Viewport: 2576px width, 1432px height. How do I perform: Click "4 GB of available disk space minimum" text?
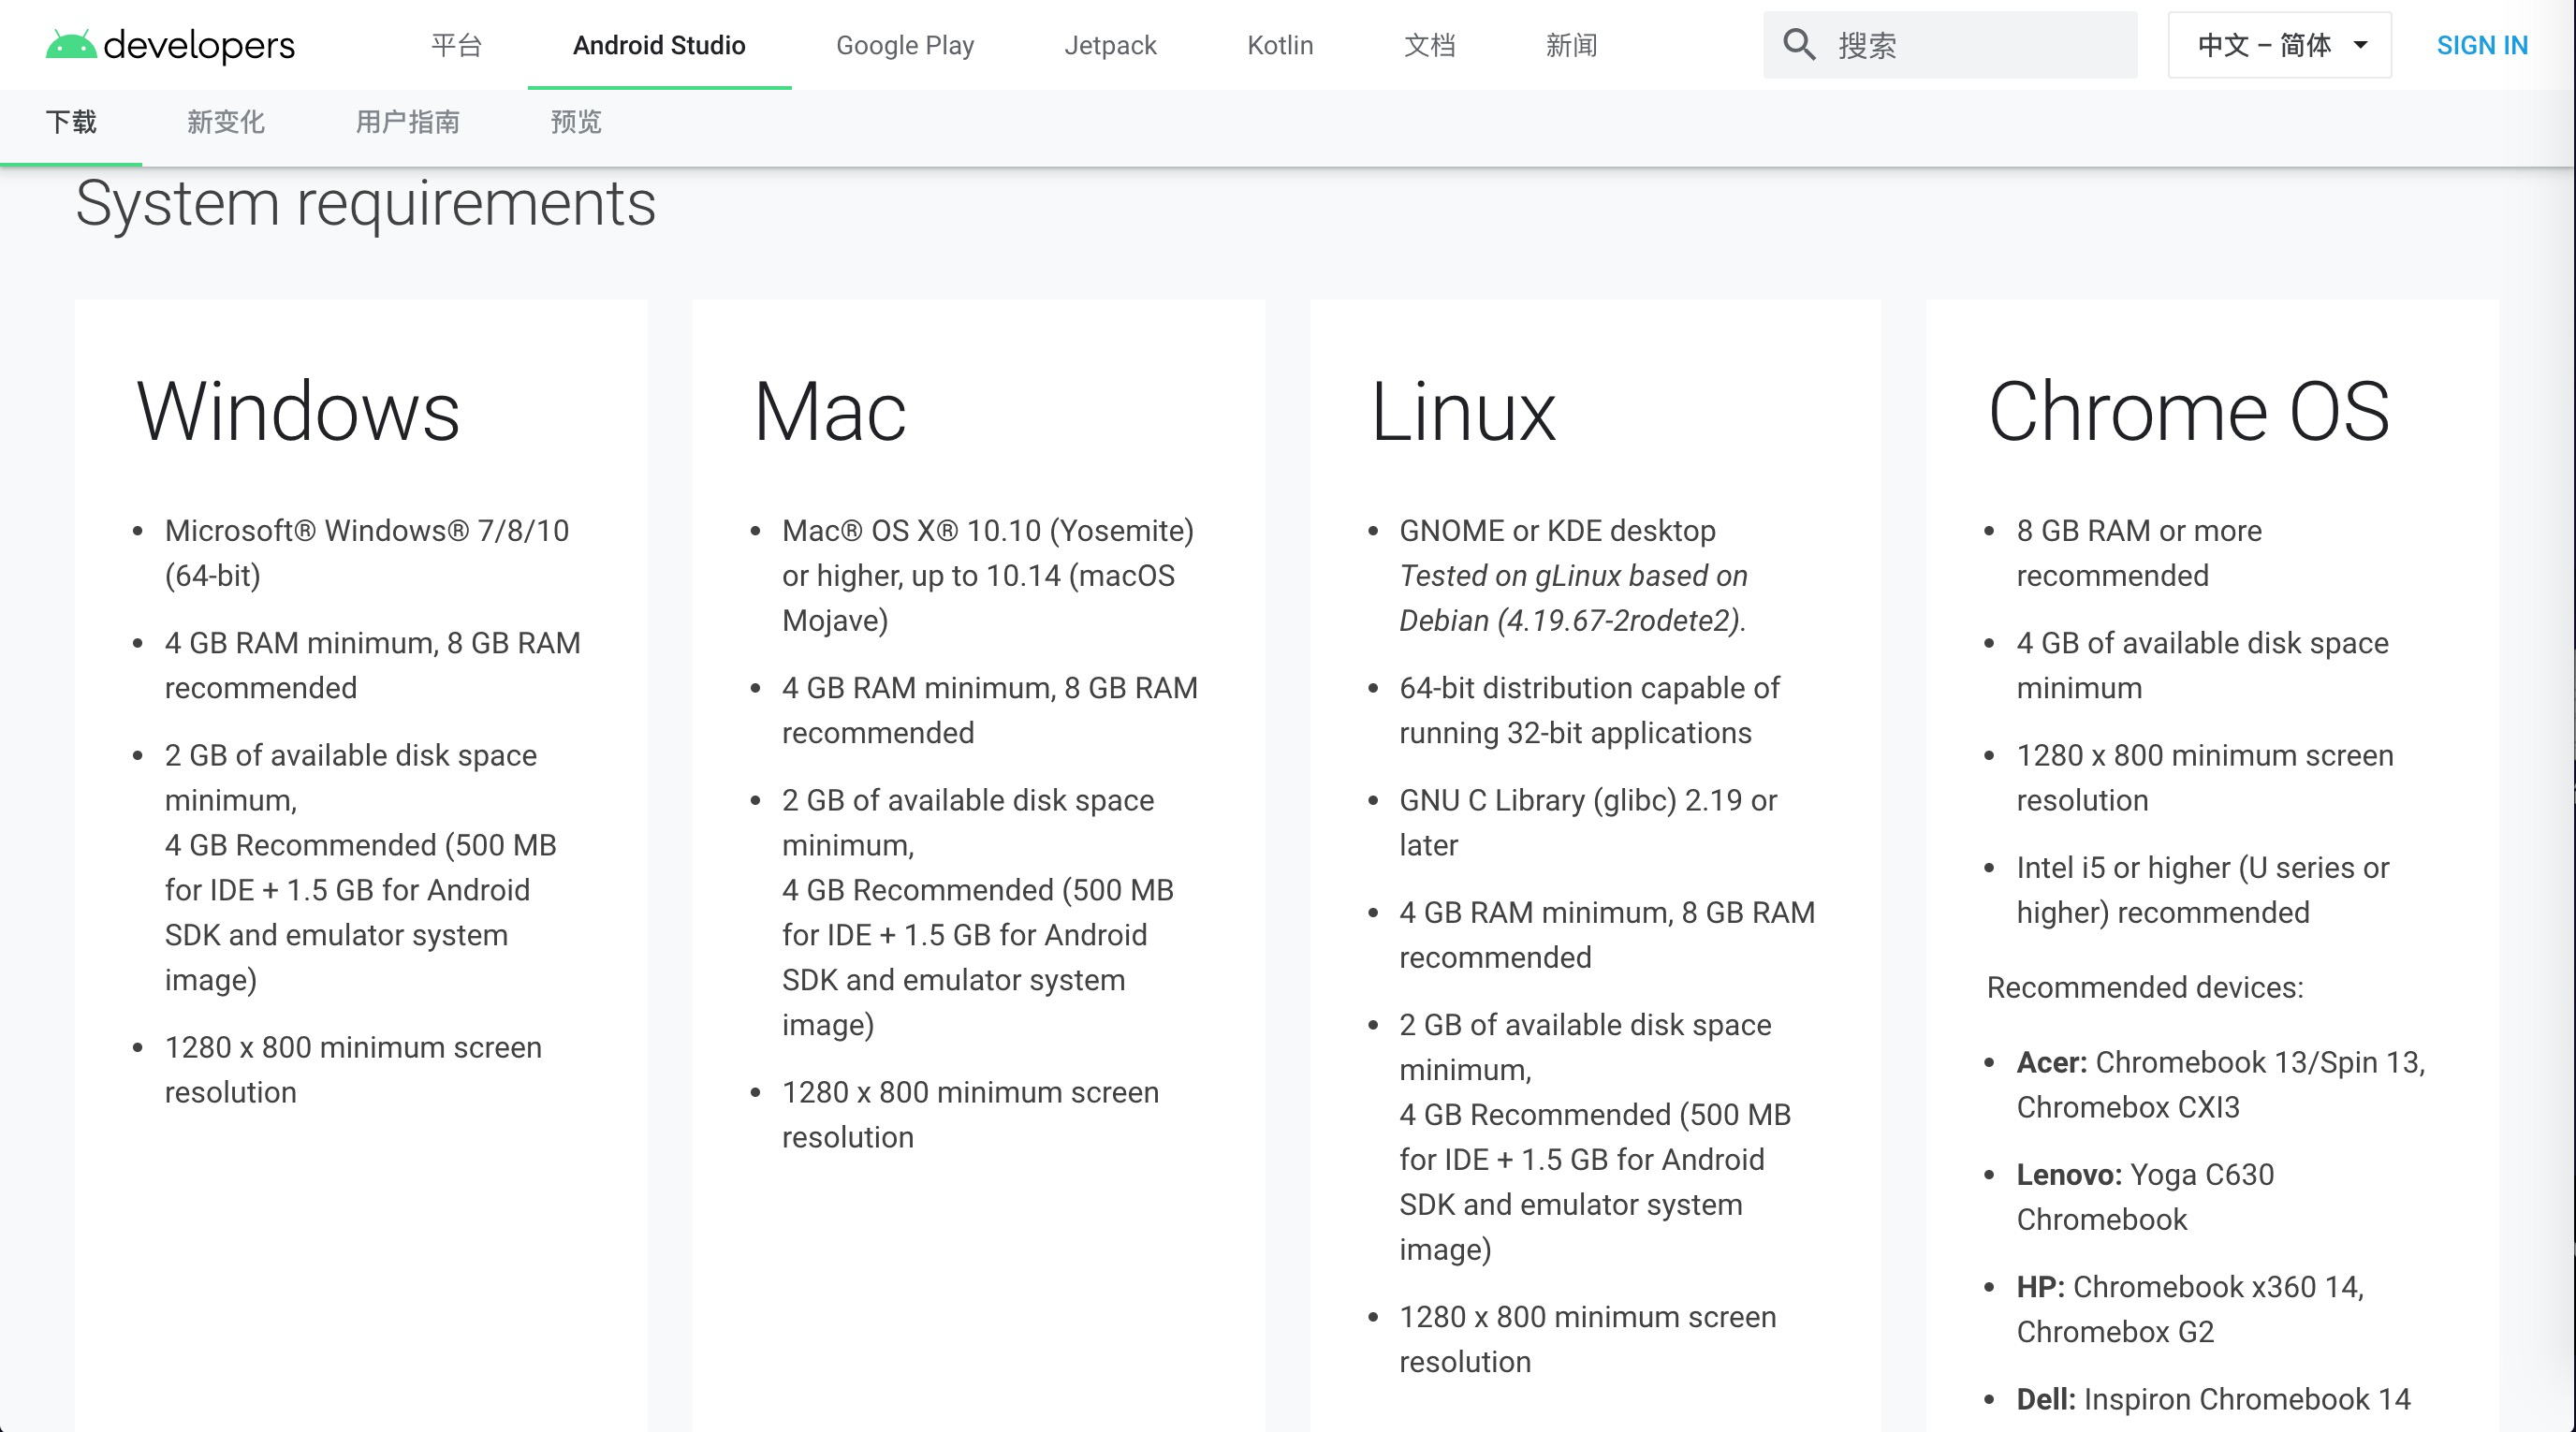tap(2202, 665)
